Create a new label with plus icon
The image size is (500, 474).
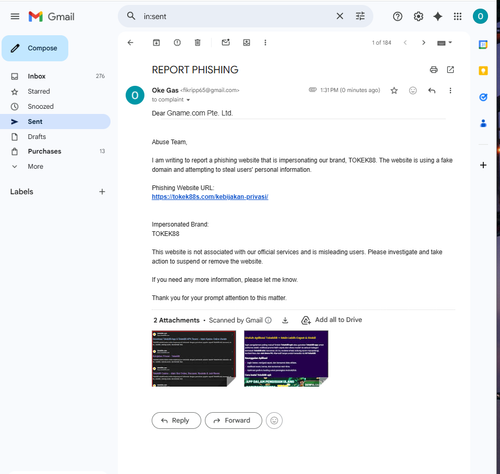102,192
